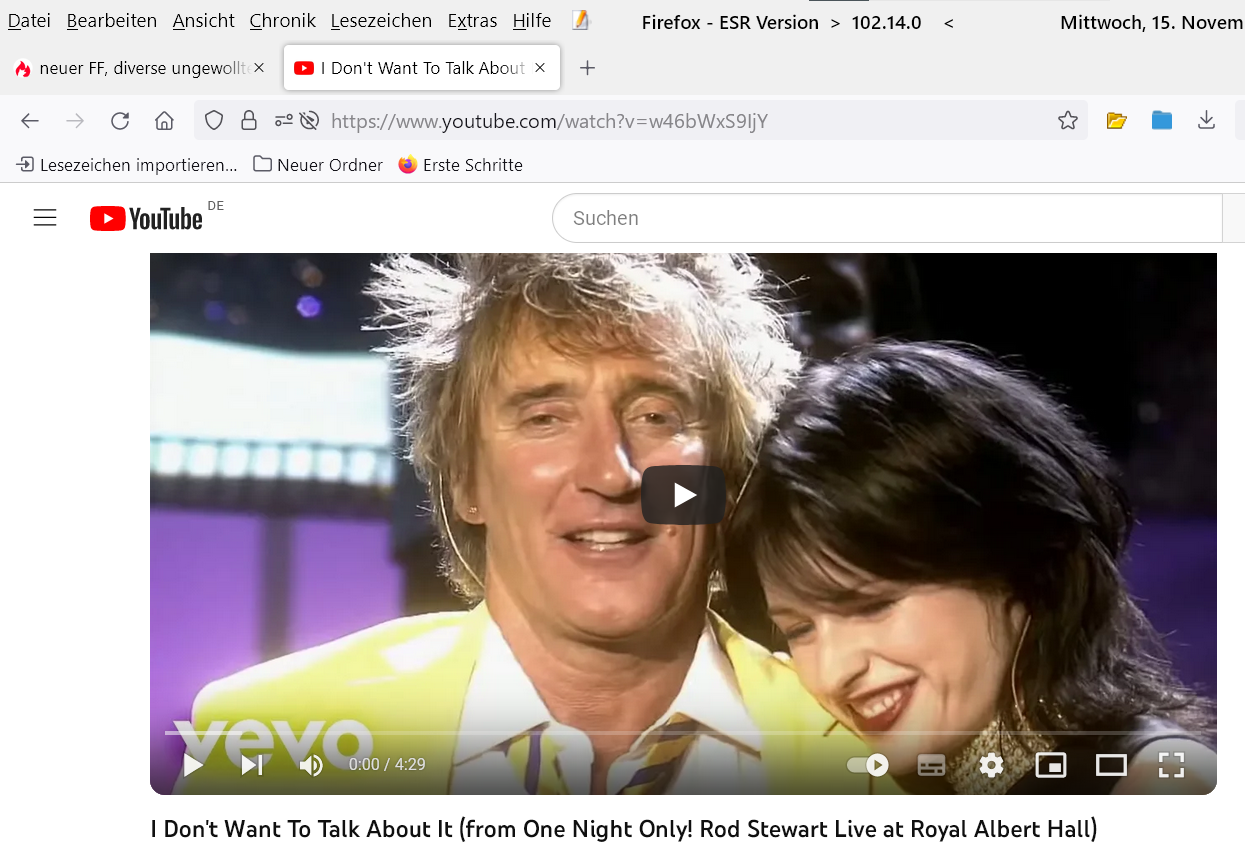This screenshot has width=1245, height=853.
Task: Click the yellow open folder toolbar icon
Action: pos(1117,121)
